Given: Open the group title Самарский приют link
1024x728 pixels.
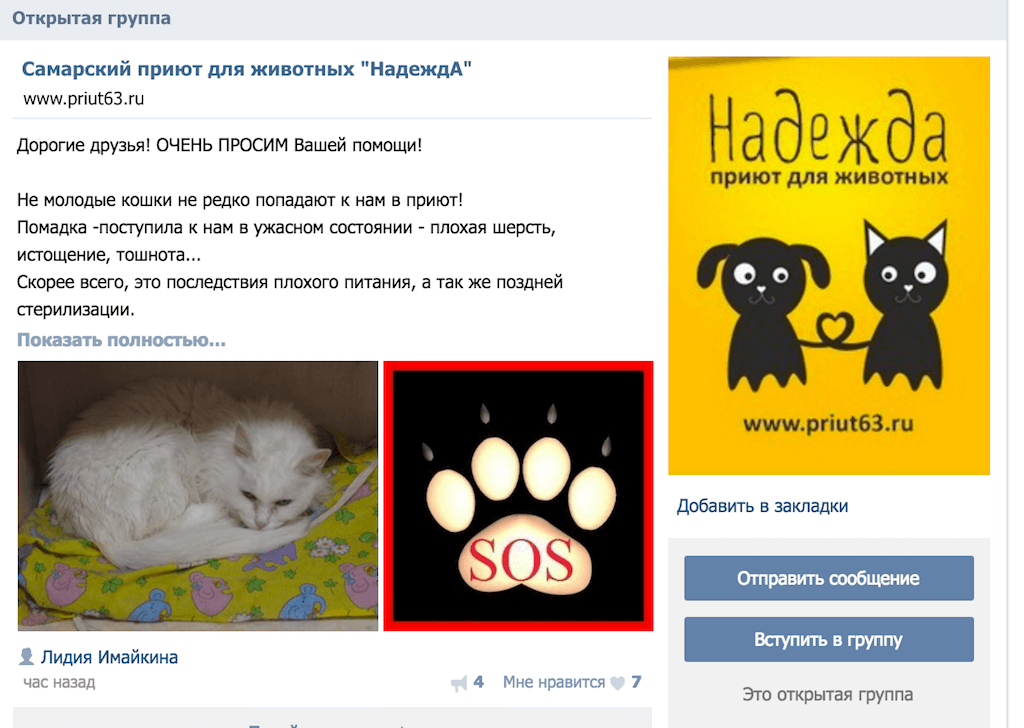Looking at the screenshot, I should [247, 69].
